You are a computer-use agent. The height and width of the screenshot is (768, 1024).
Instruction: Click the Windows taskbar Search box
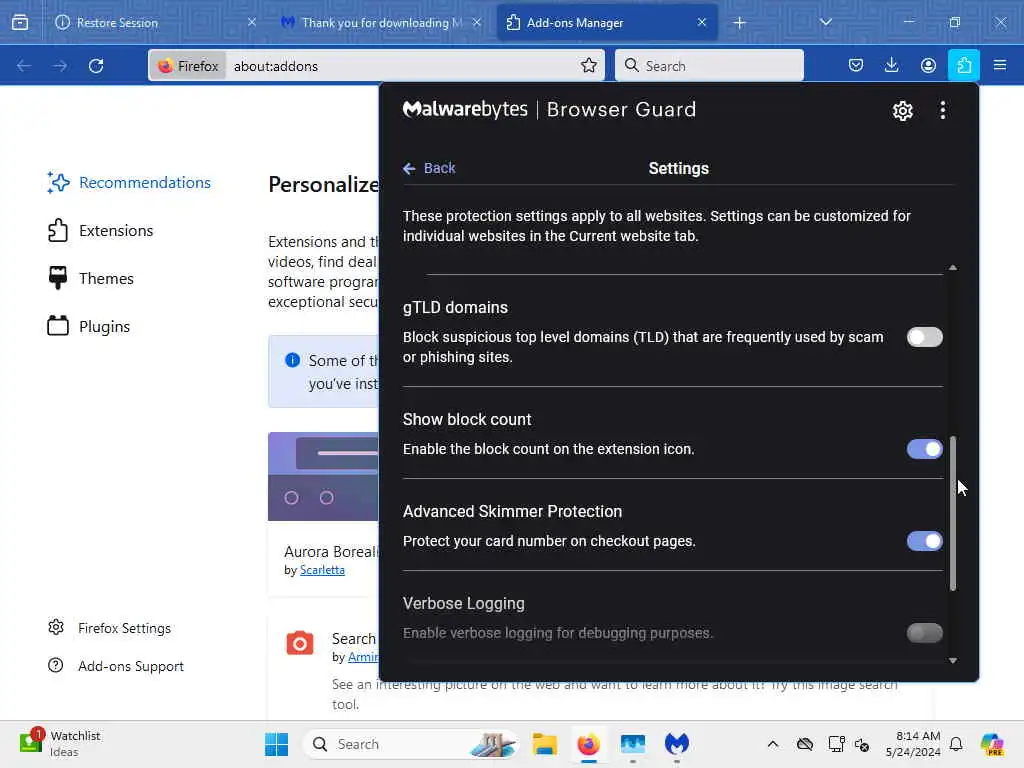click(410, 744)
